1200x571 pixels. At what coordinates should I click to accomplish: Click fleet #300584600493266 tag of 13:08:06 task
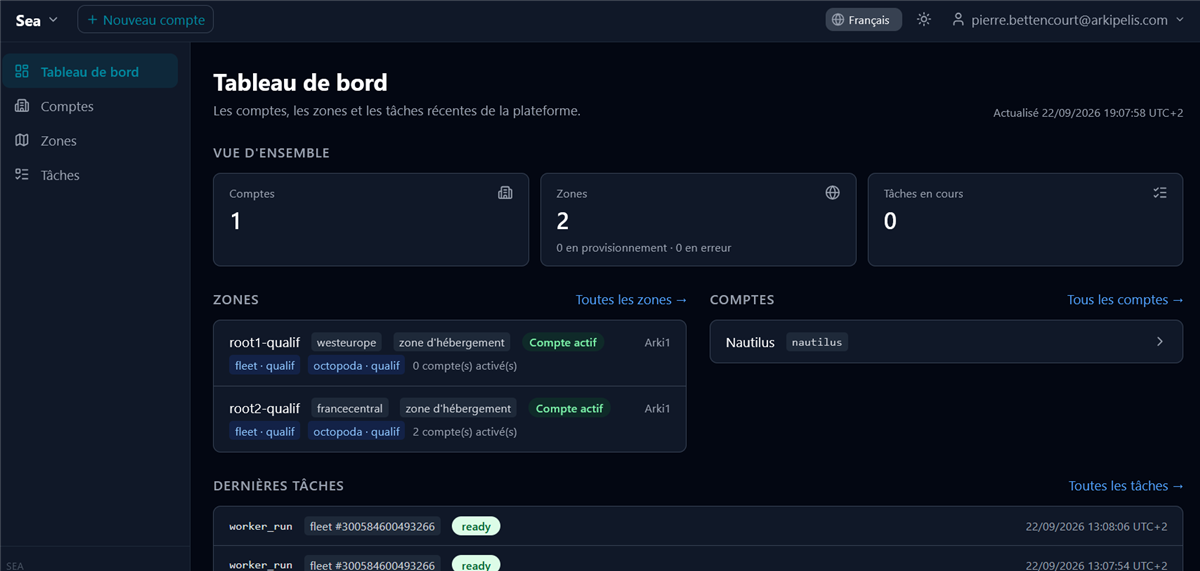coord(373,526)
